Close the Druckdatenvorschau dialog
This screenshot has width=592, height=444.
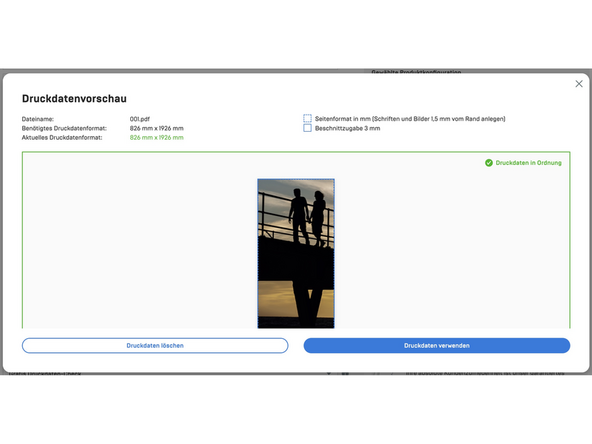point(579,84)
